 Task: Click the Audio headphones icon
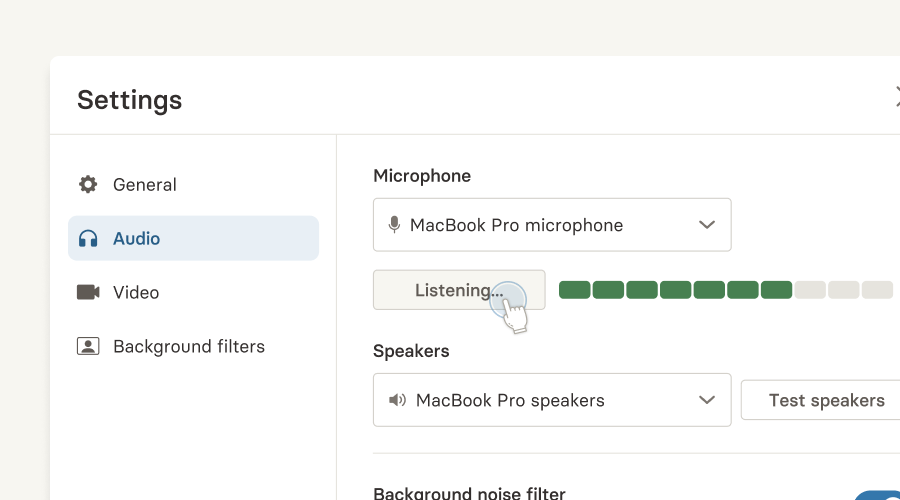(x=88, y=238)
